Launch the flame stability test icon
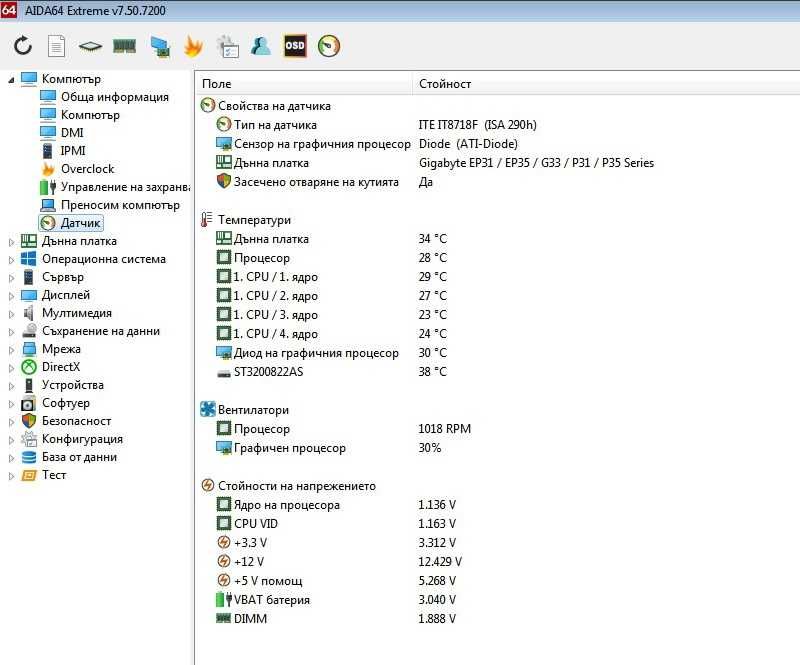 pyautogui.click(x=194, y=46)
